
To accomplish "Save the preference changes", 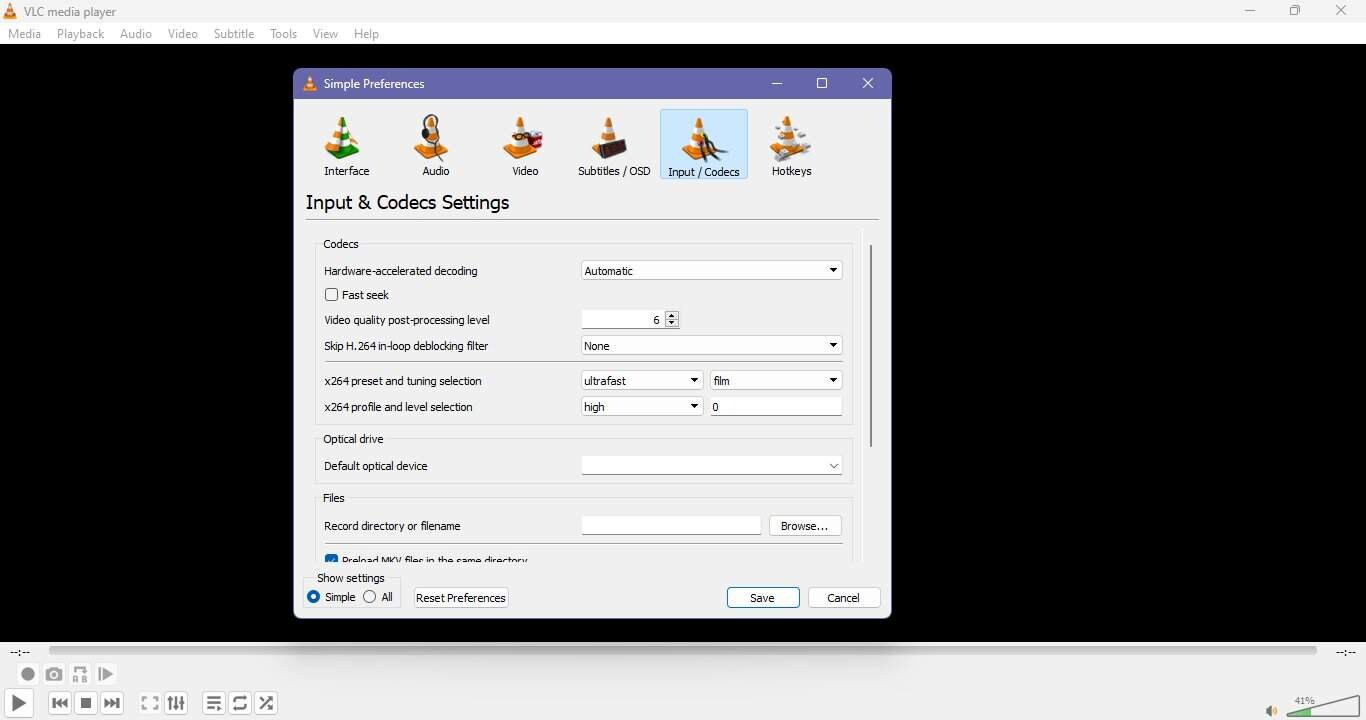I will (x=763, y=597).
